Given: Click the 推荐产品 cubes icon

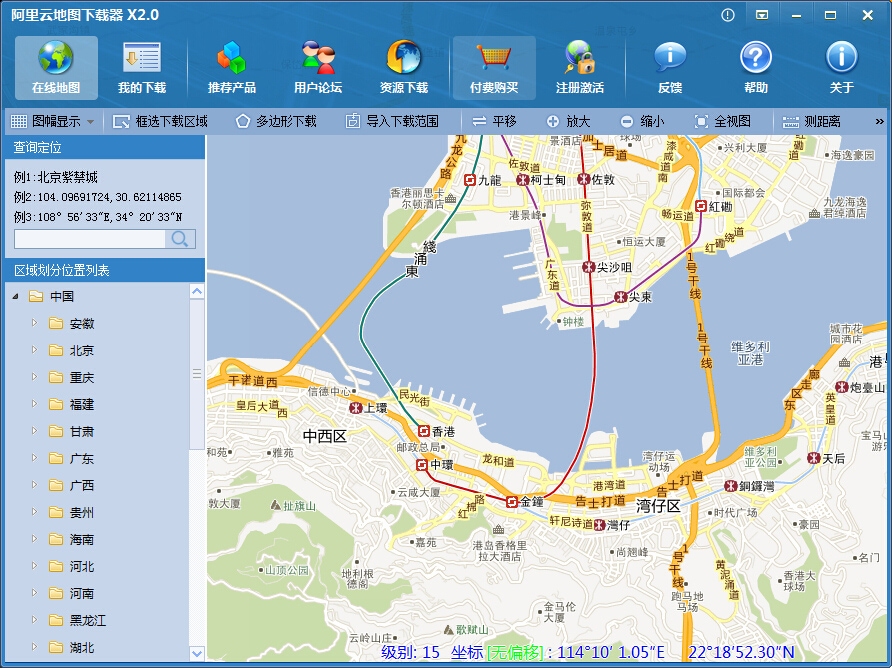Looking at the screenshot, I should (231, 59).
